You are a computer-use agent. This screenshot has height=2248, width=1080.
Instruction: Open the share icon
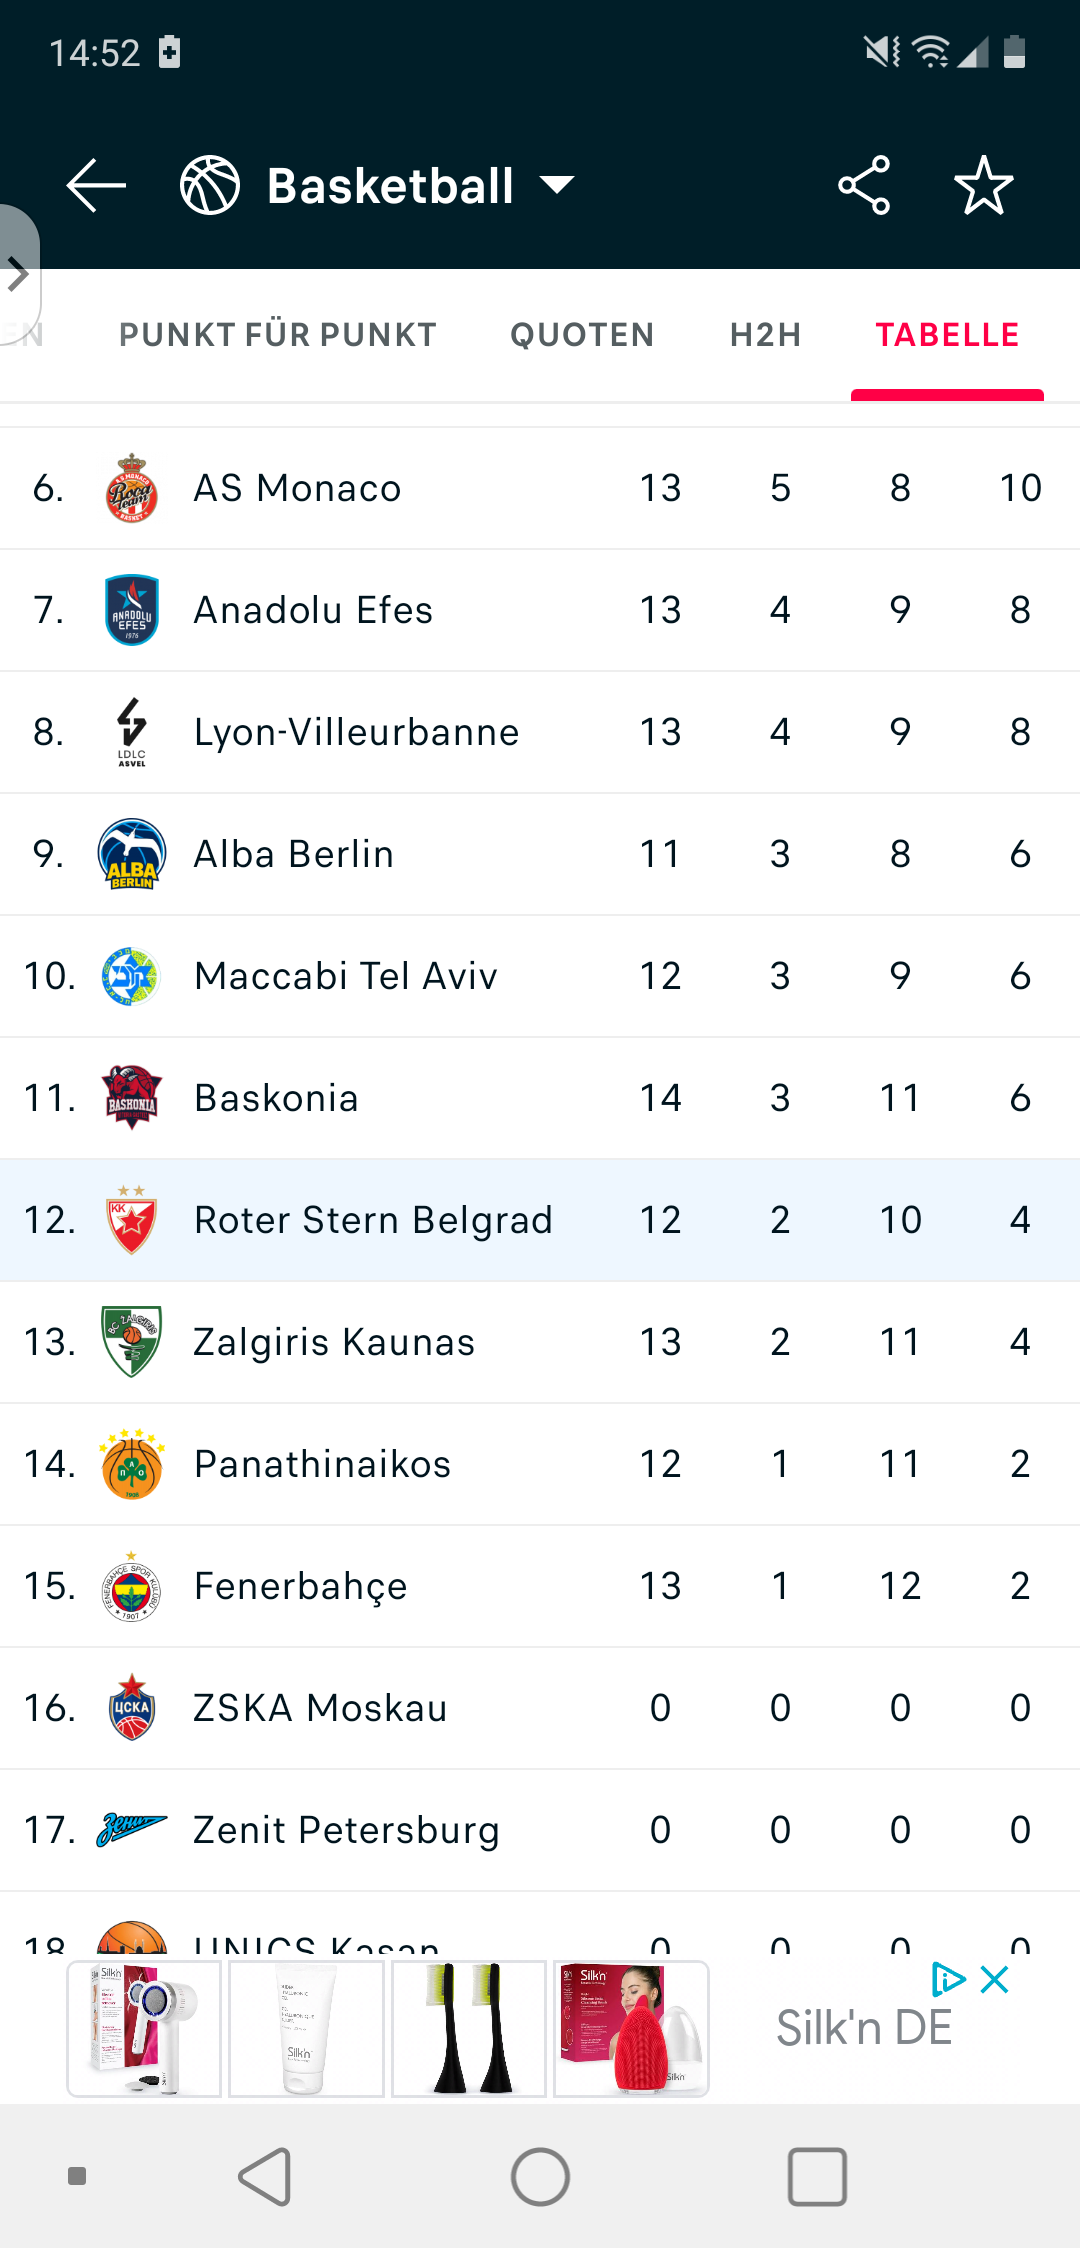(x=864, y=185)
